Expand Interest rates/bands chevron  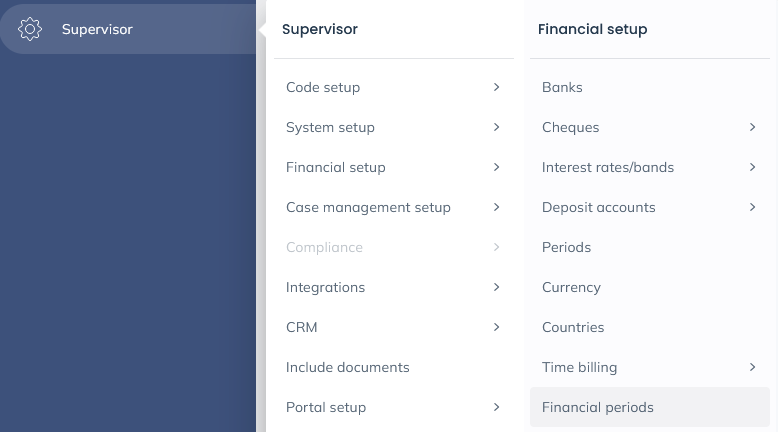(x=752, y=167)
